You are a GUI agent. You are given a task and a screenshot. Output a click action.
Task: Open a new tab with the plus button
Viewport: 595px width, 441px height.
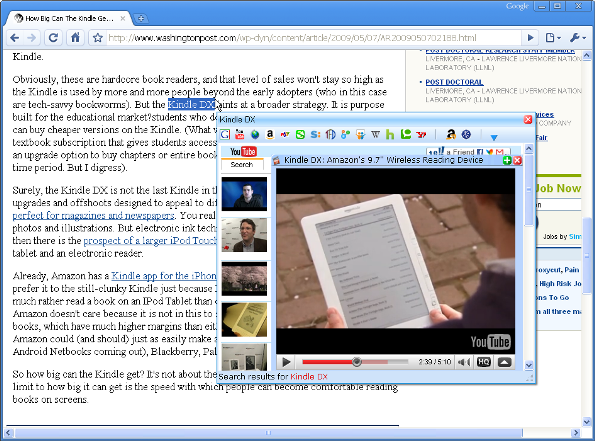(x=141, y=18)
